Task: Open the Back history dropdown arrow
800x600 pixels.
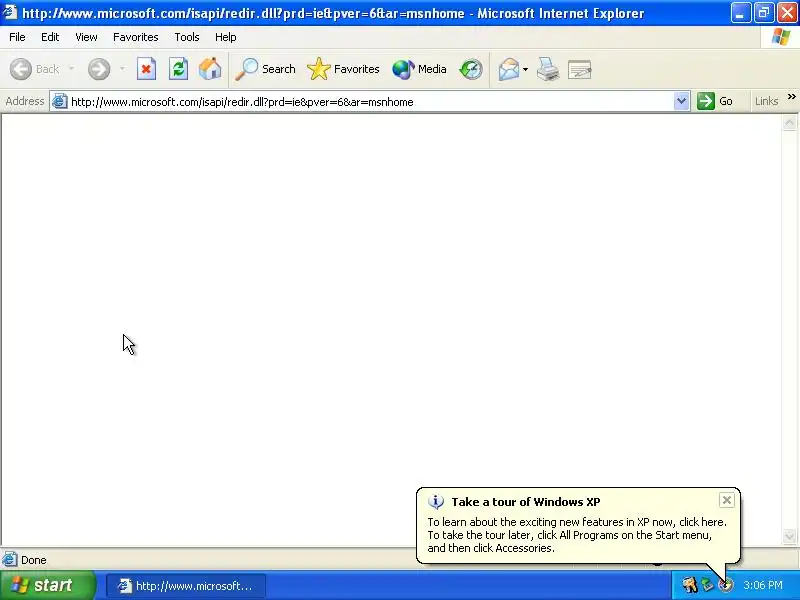Action: click(71, 69)
